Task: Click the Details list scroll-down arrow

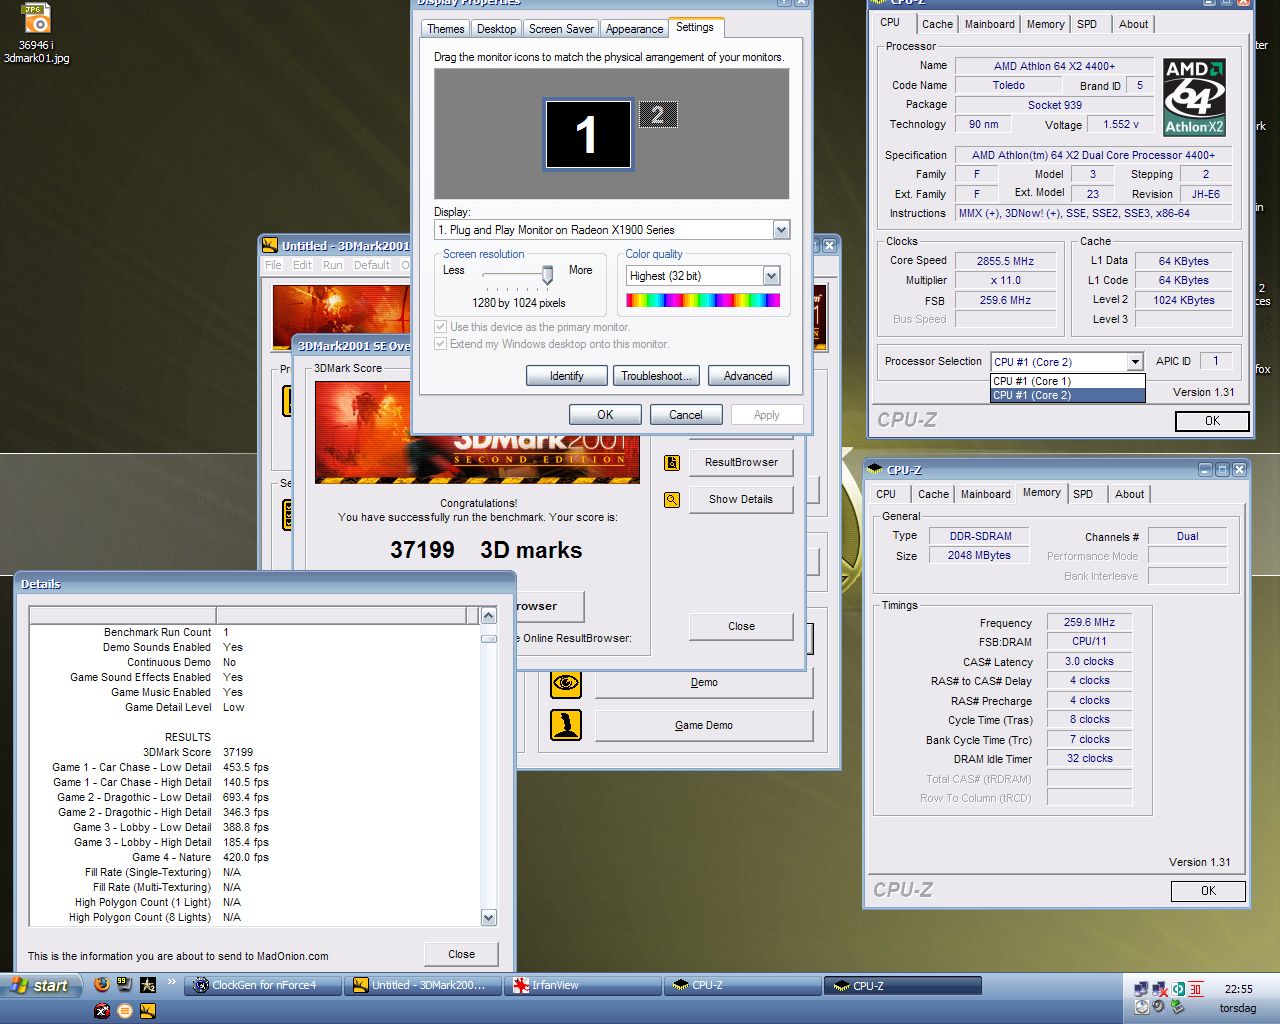Action: 489,917
